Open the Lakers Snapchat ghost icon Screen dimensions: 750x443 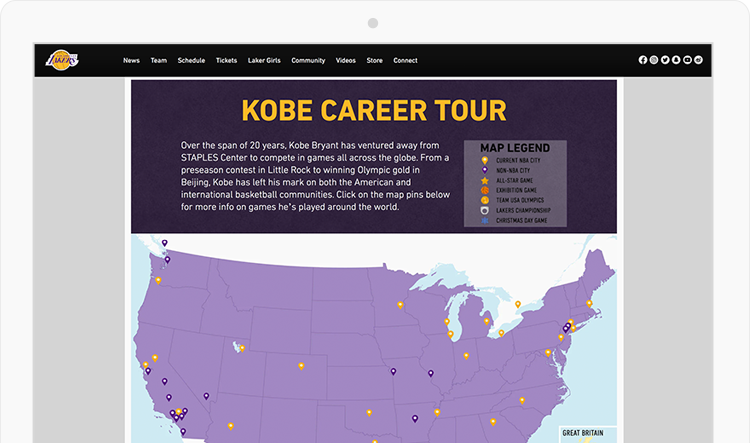click(676, 60)
